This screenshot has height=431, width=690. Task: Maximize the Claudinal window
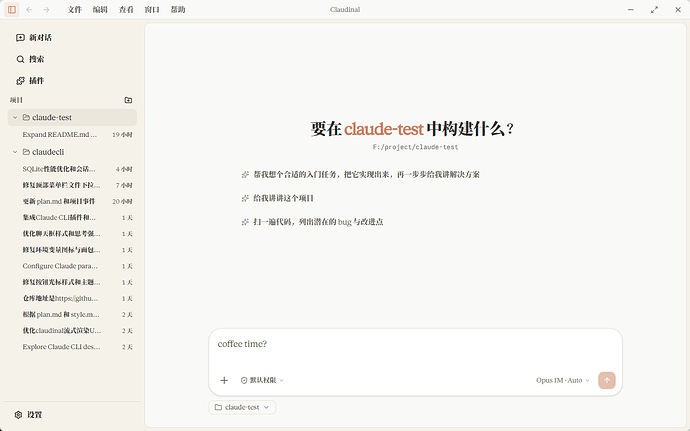[654, 9]
